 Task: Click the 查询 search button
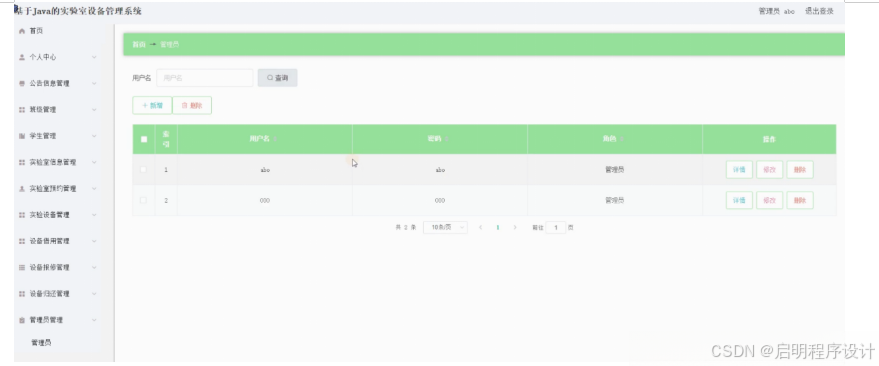pos(277,78)
